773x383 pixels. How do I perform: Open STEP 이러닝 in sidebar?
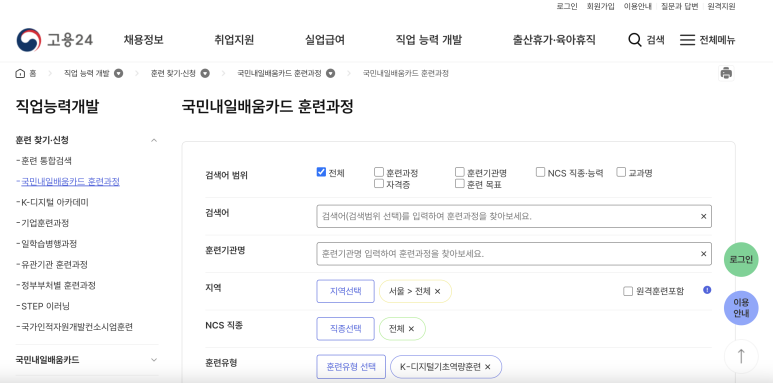point(45,306)
